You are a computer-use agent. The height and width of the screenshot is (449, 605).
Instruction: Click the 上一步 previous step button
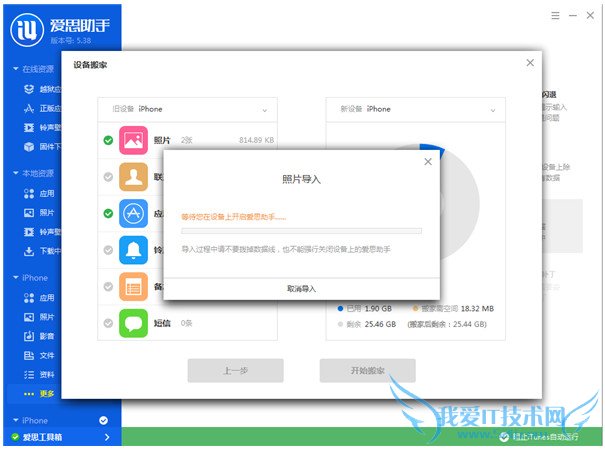coord(235,371)
